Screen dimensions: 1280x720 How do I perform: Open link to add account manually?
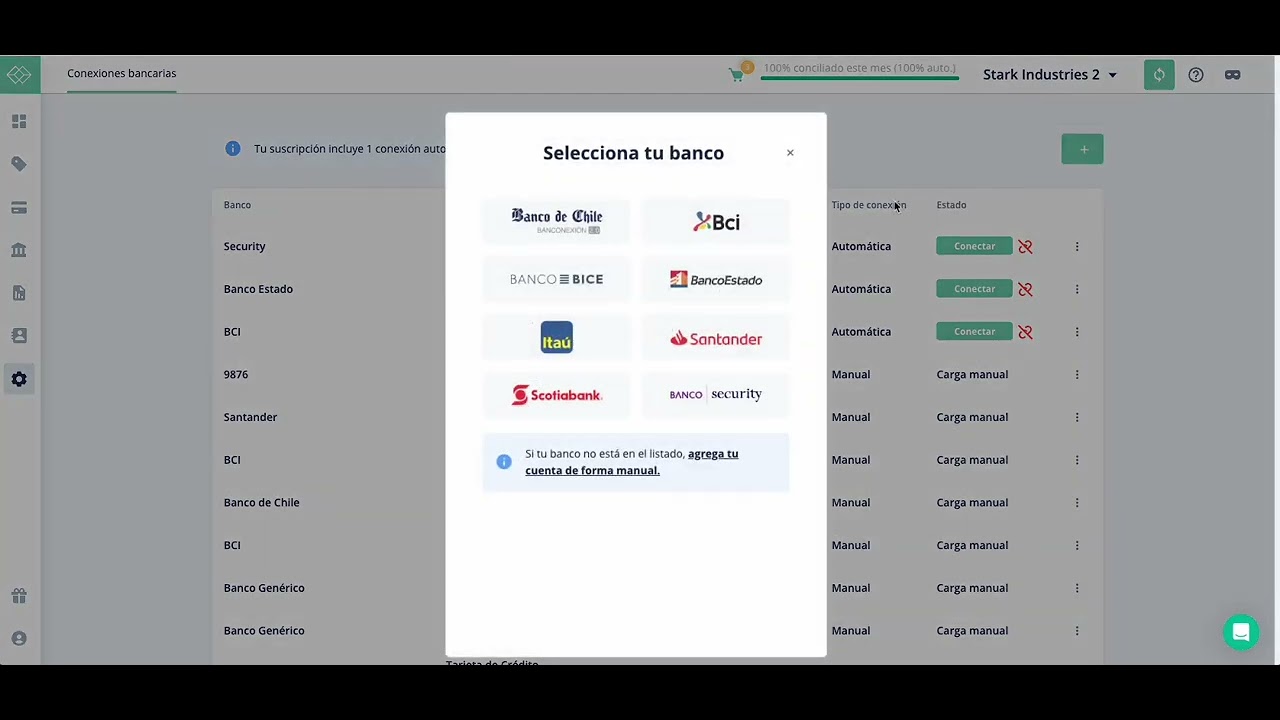click(x=632, y=462)
